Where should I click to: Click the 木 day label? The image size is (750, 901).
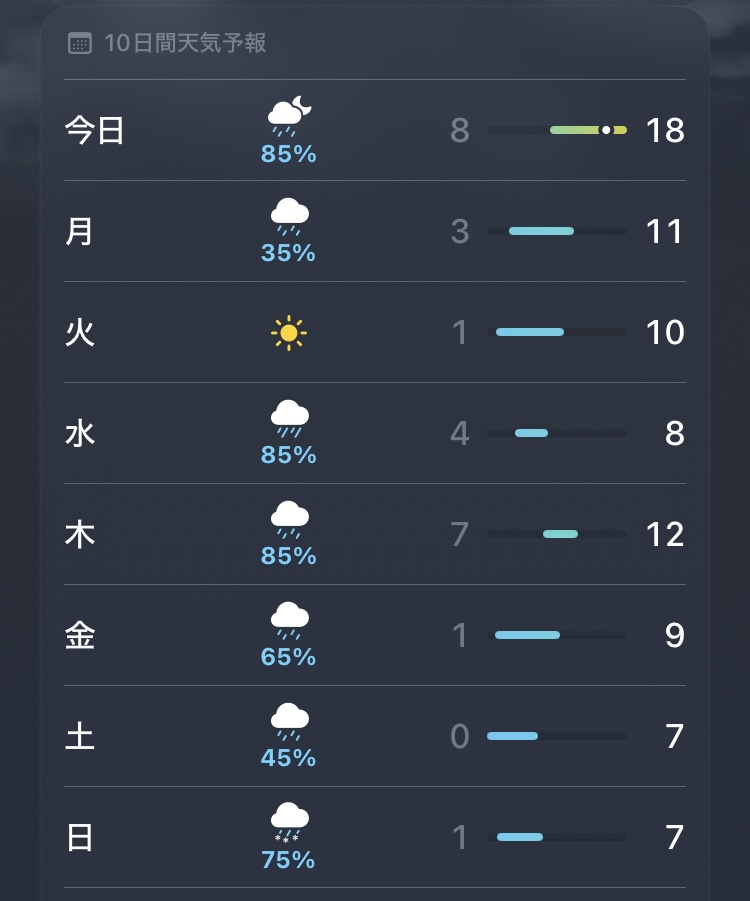click(x=79, y=535)
